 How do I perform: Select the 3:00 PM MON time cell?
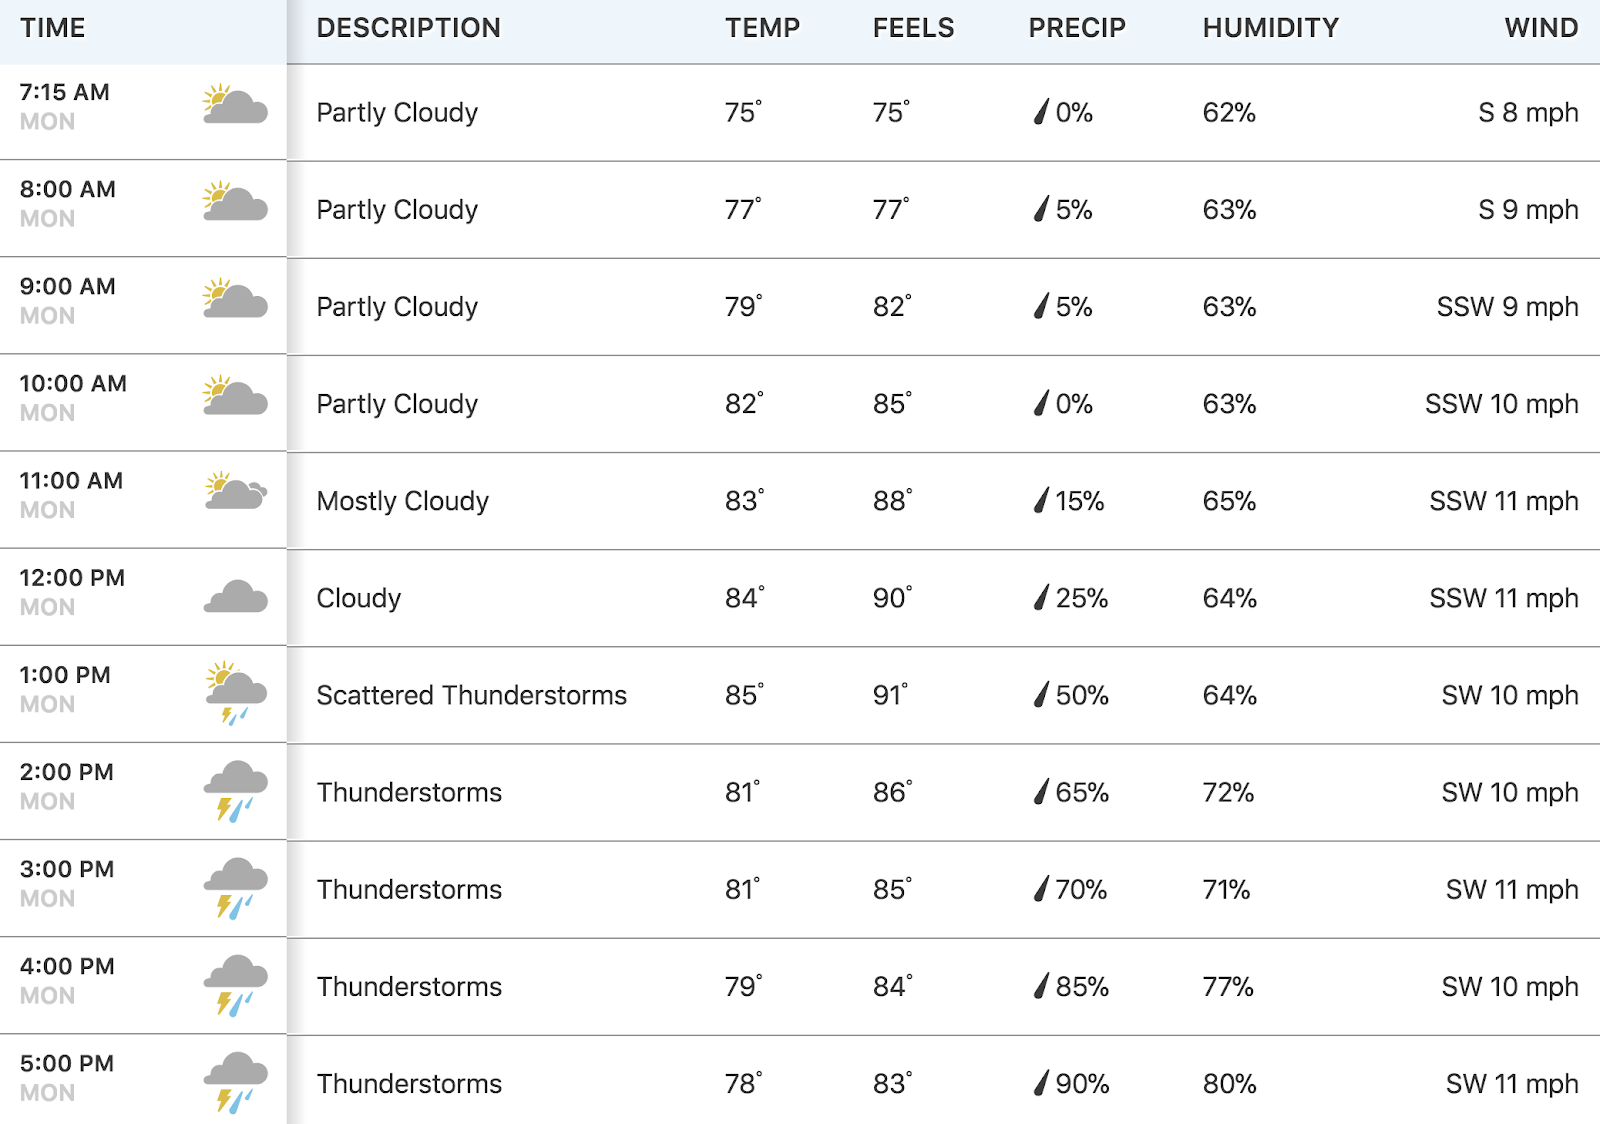(143, 889)
